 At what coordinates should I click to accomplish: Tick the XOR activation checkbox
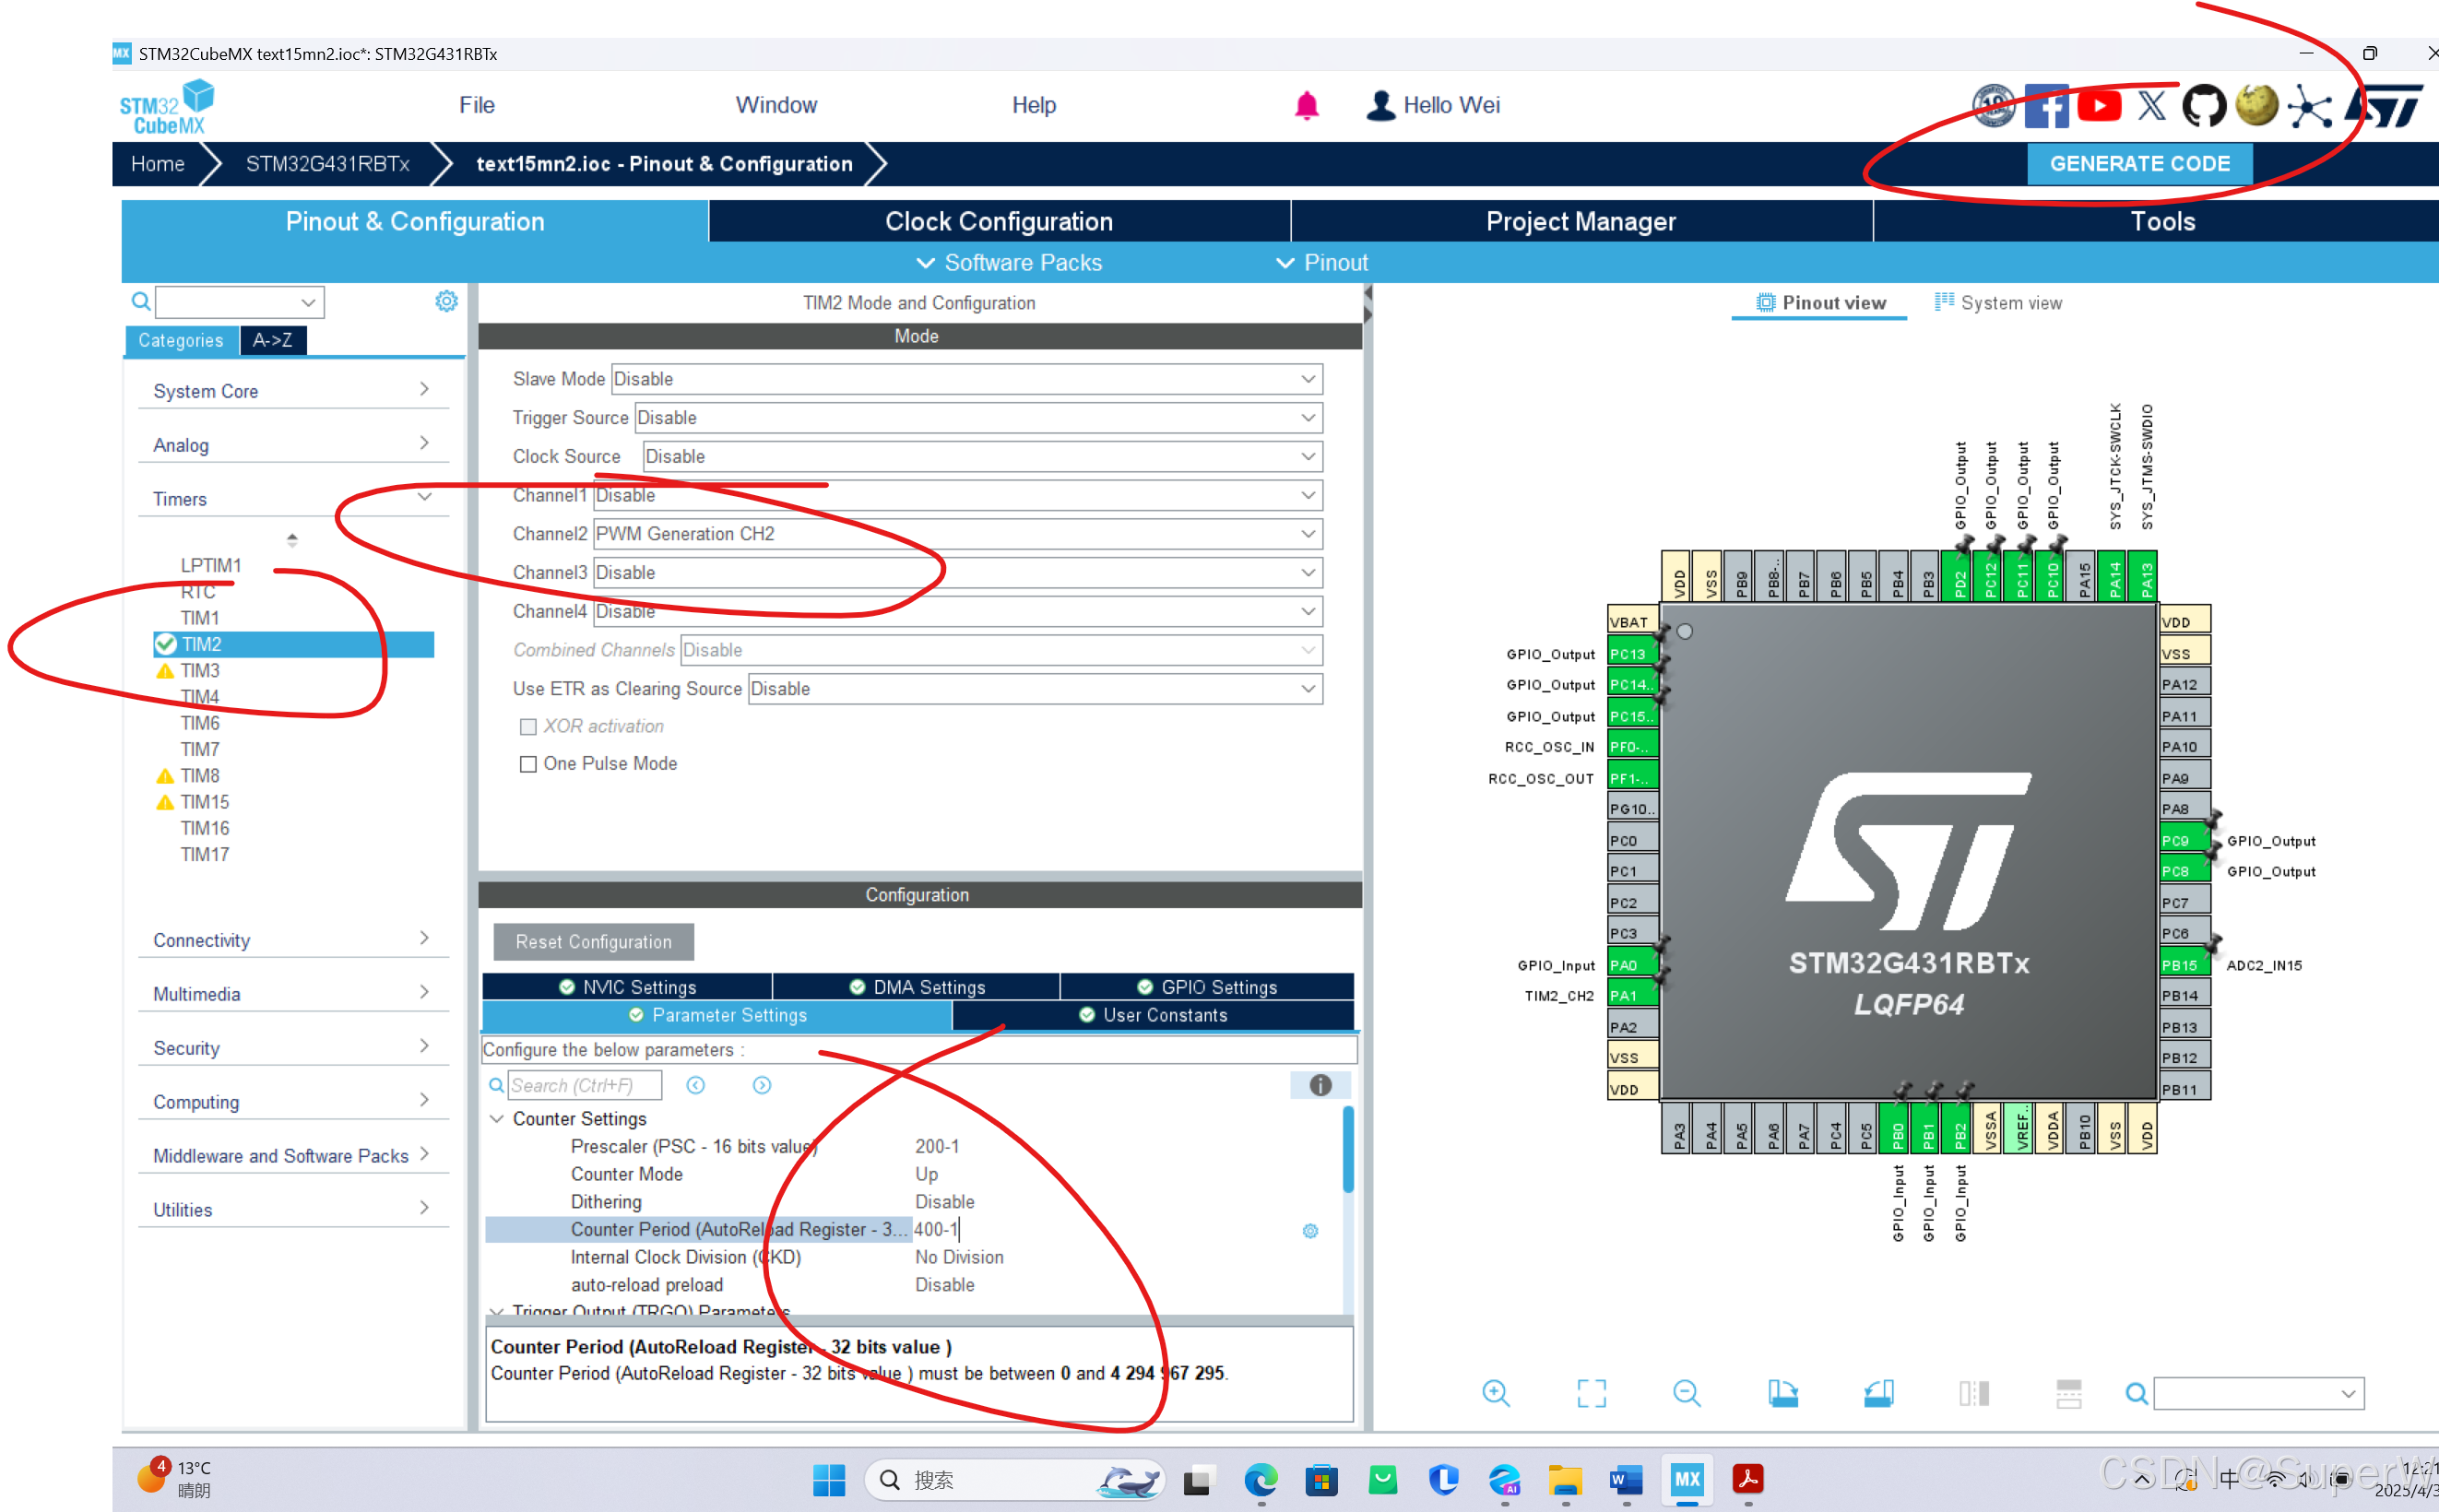(528, 727)
